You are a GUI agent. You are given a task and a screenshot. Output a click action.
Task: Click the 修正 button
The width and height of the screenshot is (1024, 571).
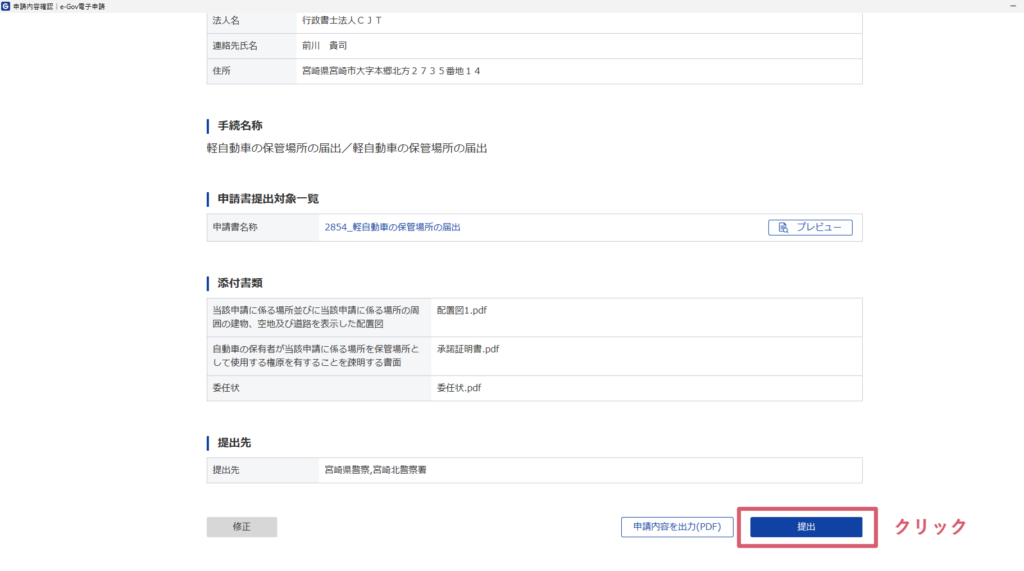[241, 527]
